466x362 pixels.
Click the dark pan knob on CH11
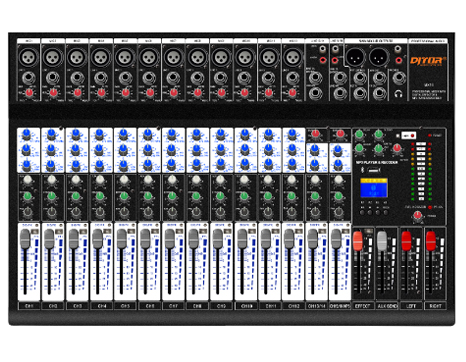(x=268, y=212)
